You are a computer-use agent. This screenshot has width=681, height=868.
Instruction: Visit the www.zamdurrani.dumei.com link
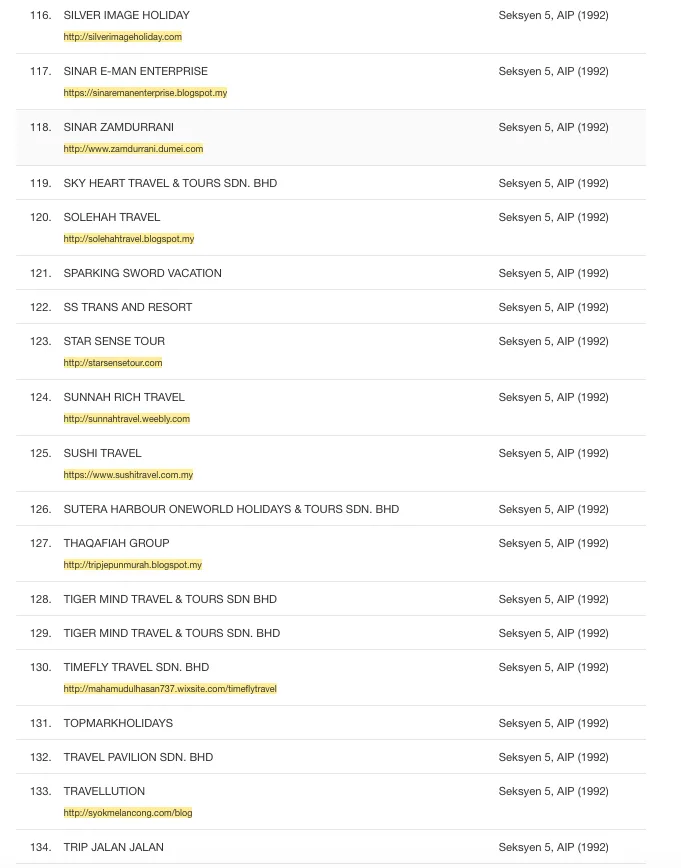click(133, 149)
